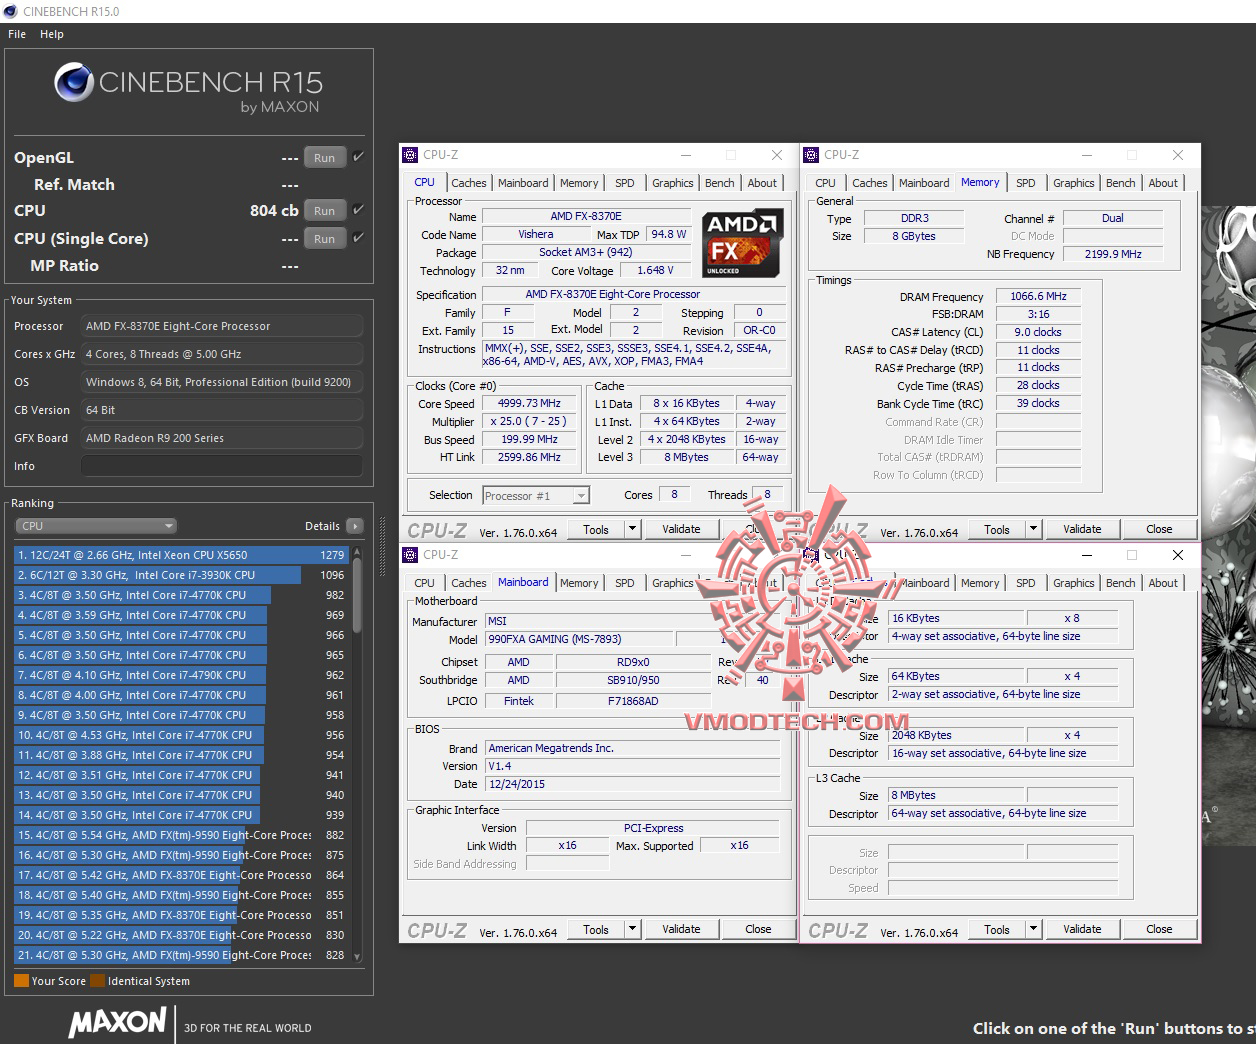1256x1044 pixels.
Task: Select ranking row Intel Xeon CPU X5650
Action: tap(181, 555)
